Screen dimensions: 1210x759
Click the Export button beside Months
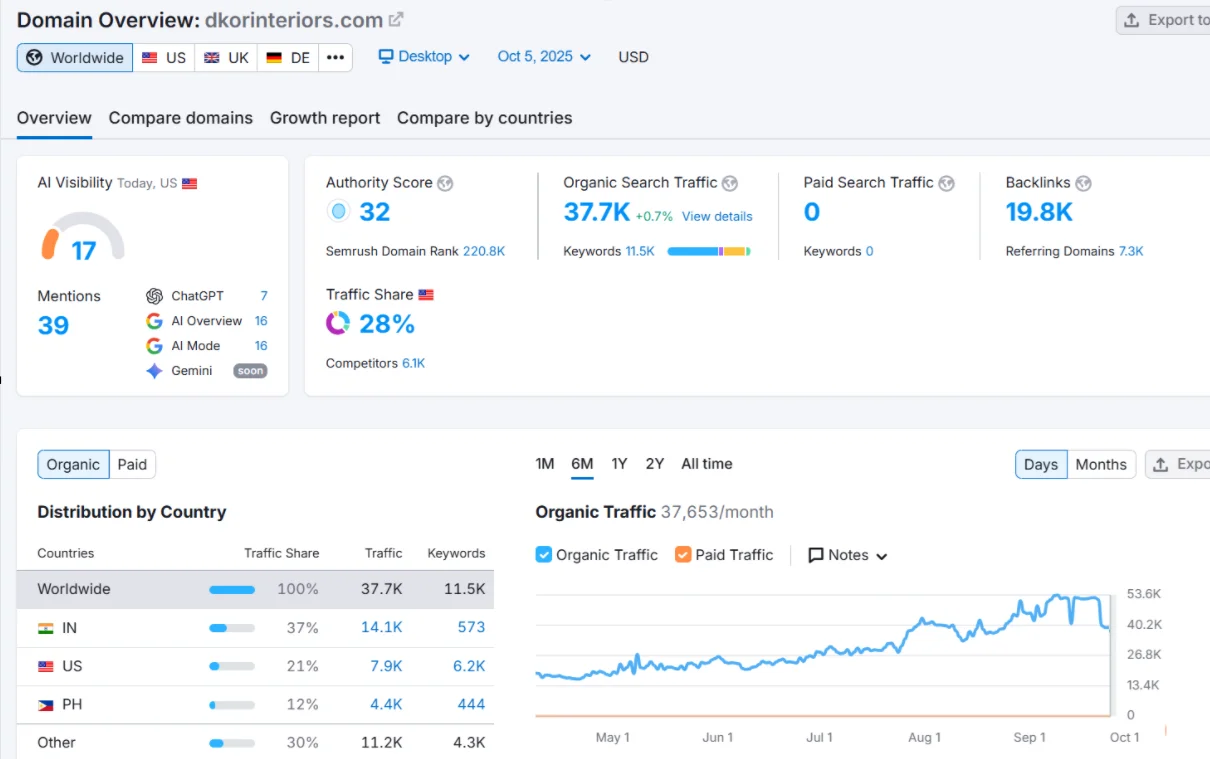1177,464
